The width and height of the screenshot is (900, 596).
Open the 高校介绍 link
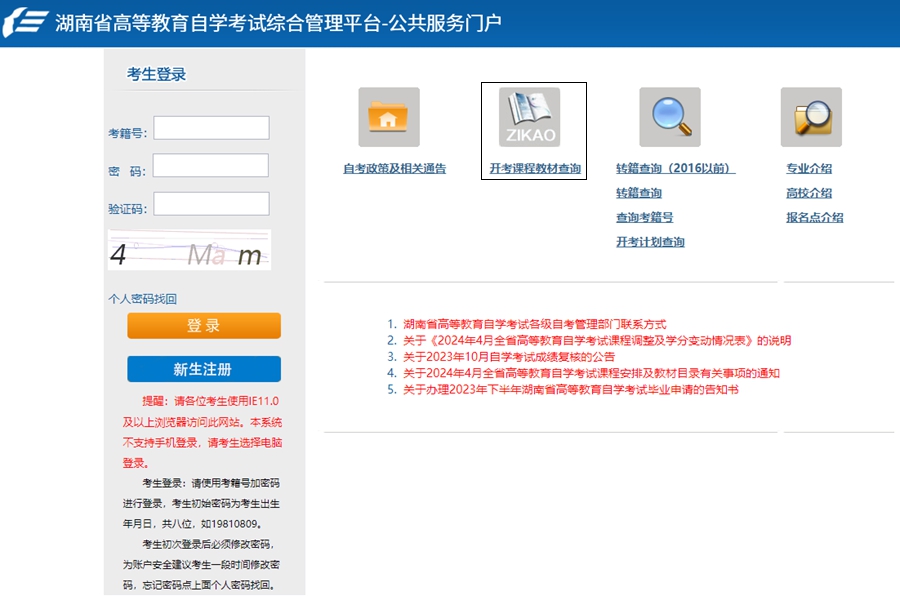[x=809, y=193]
